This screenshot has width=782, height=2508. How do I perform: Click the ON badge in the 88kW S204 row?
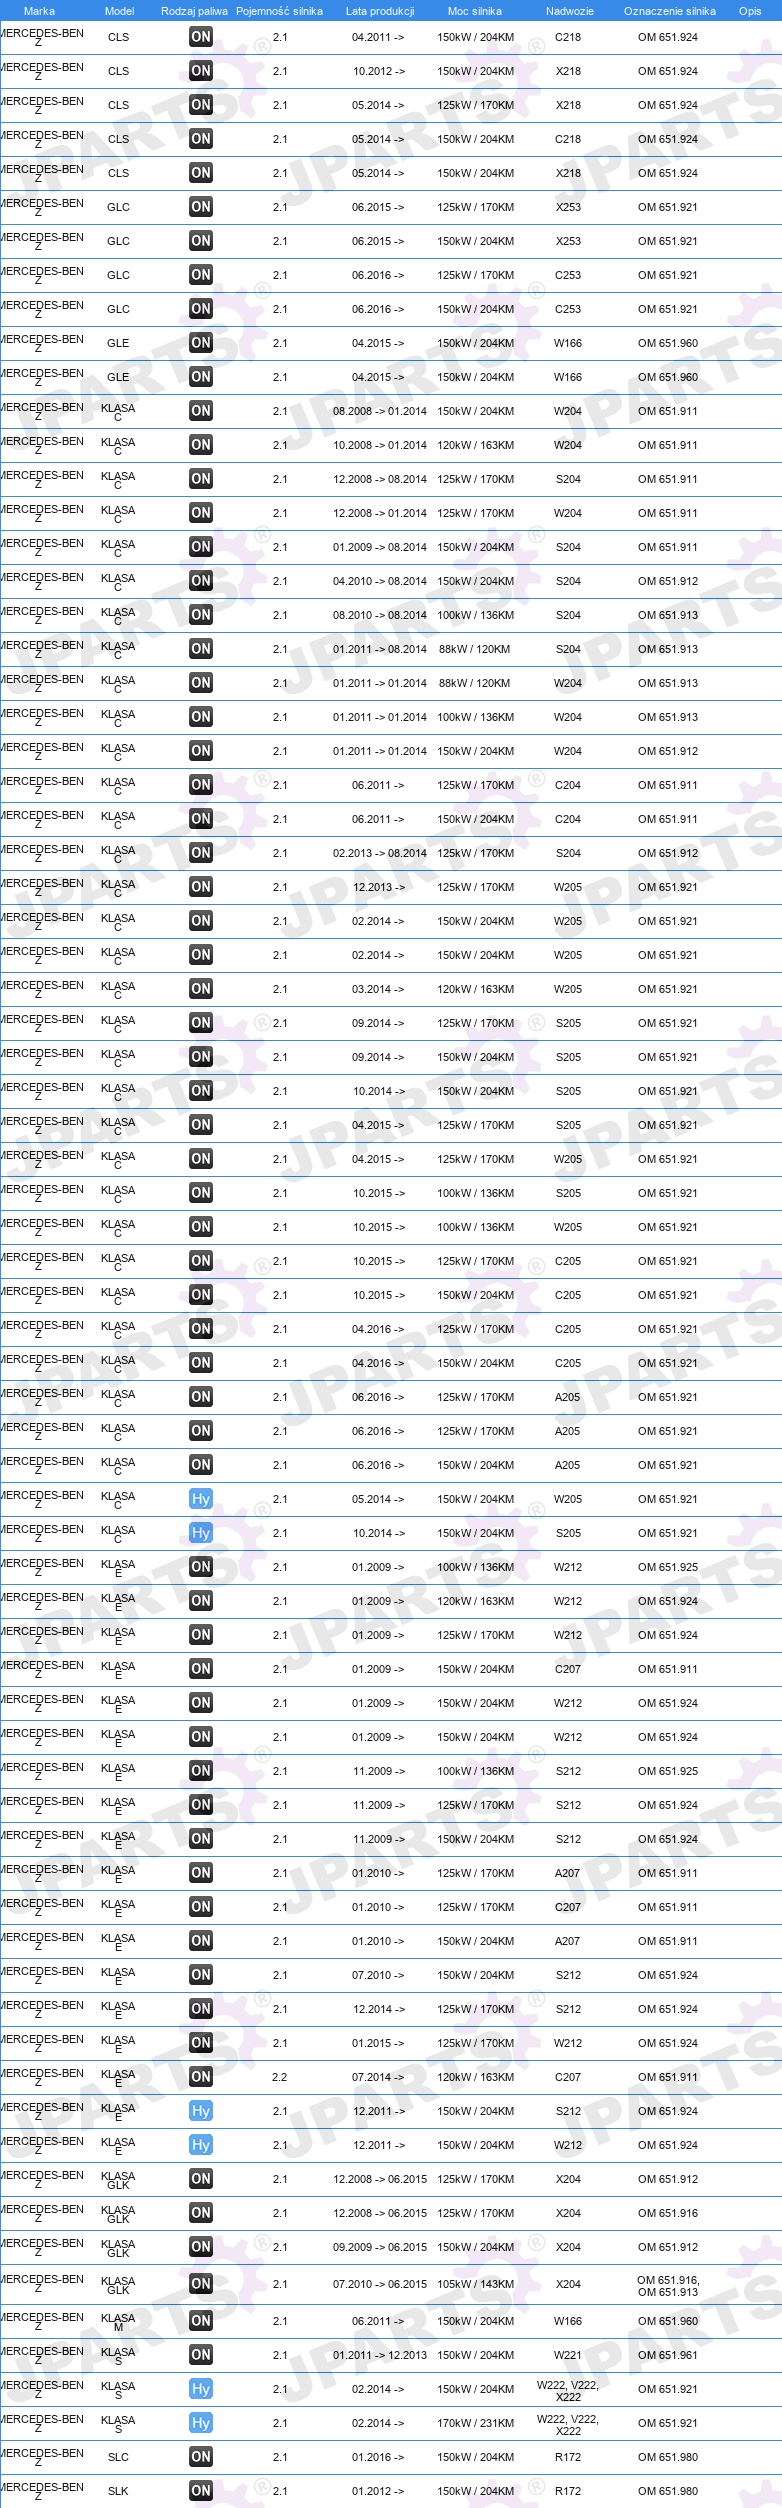(x=201, y=649)
